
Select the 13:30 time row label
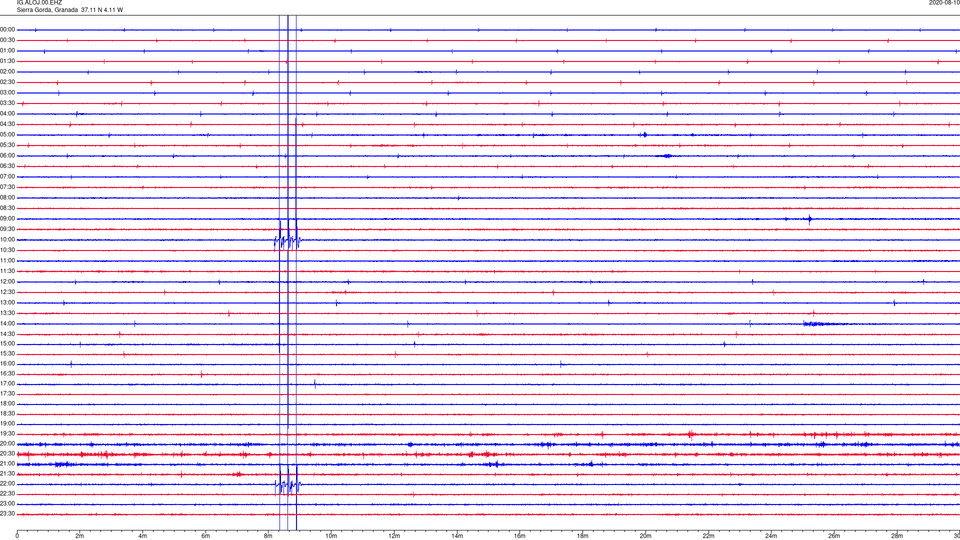(8, 313)
